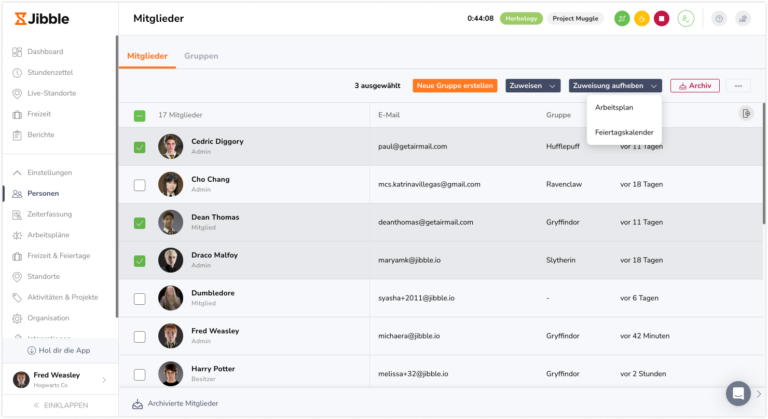This screenshot has width=768, height=419.
Task: Click the Jibble logo
Action: [42, 19]
